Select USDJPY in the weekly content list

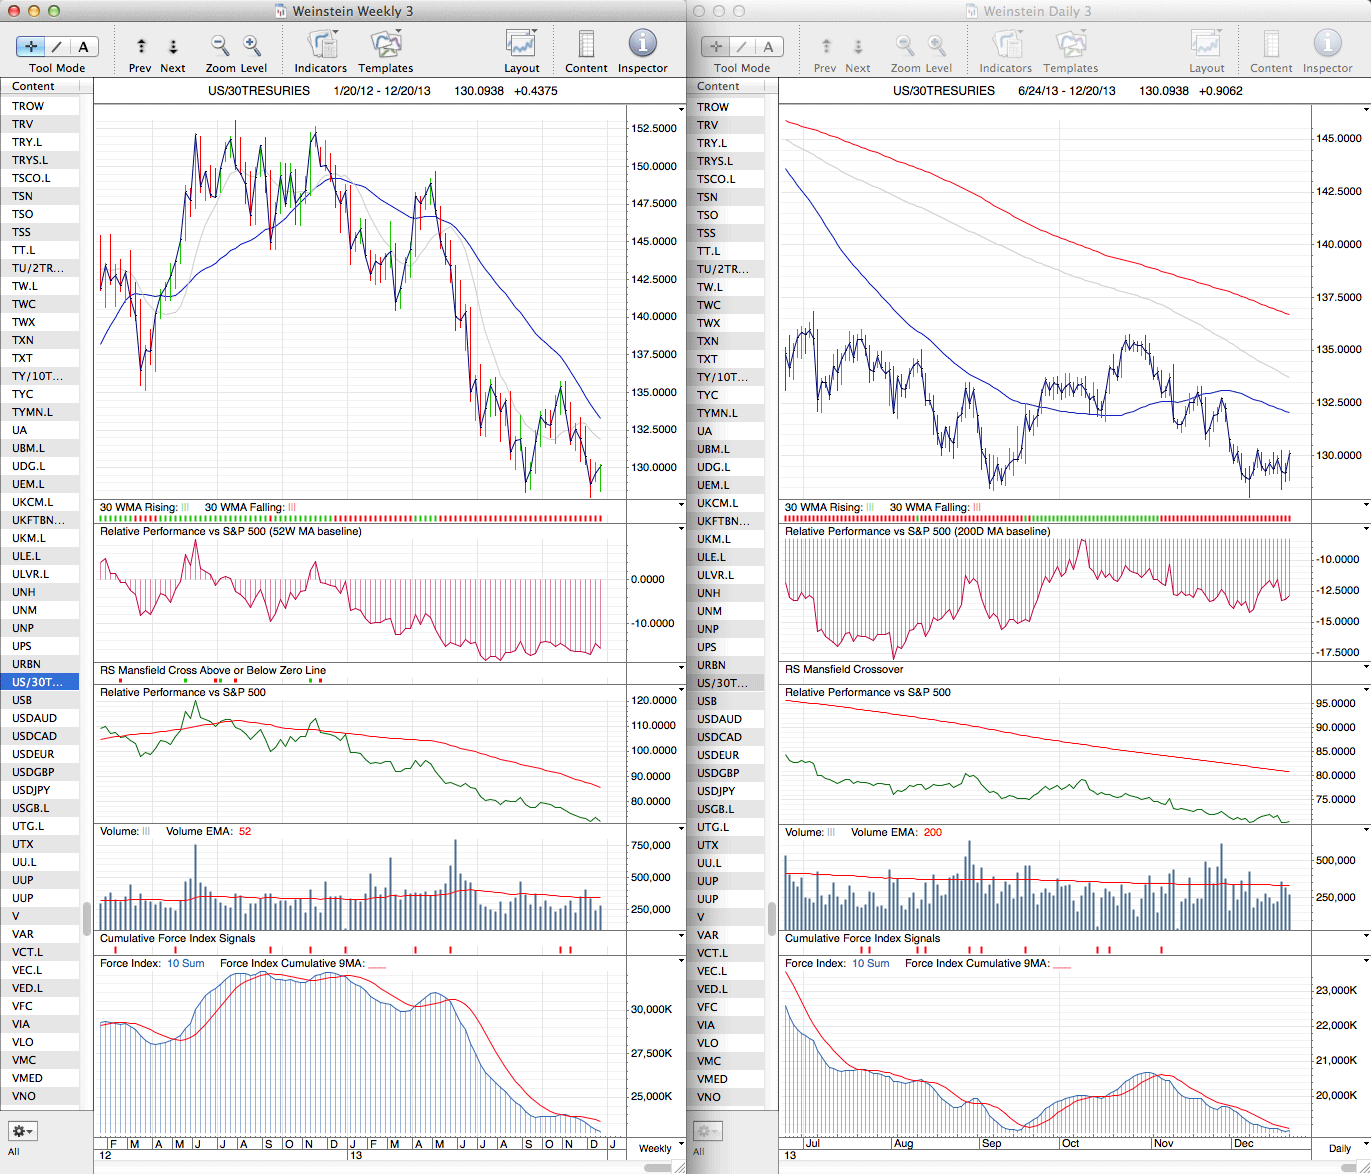pos(31,790)
